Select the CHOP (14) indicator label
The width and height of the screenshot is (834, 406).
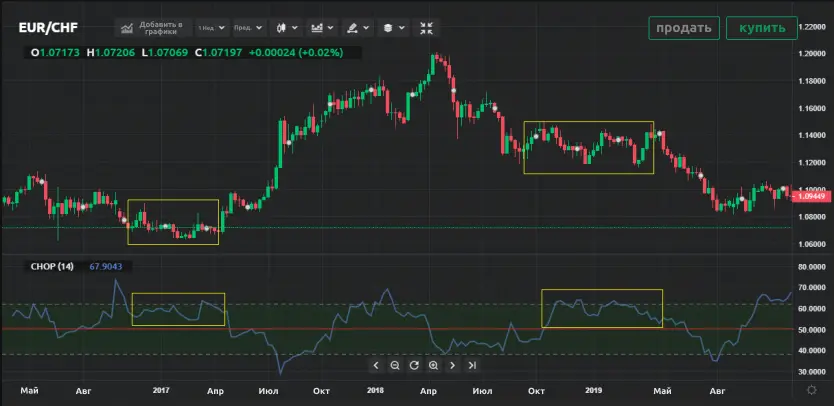51,266
